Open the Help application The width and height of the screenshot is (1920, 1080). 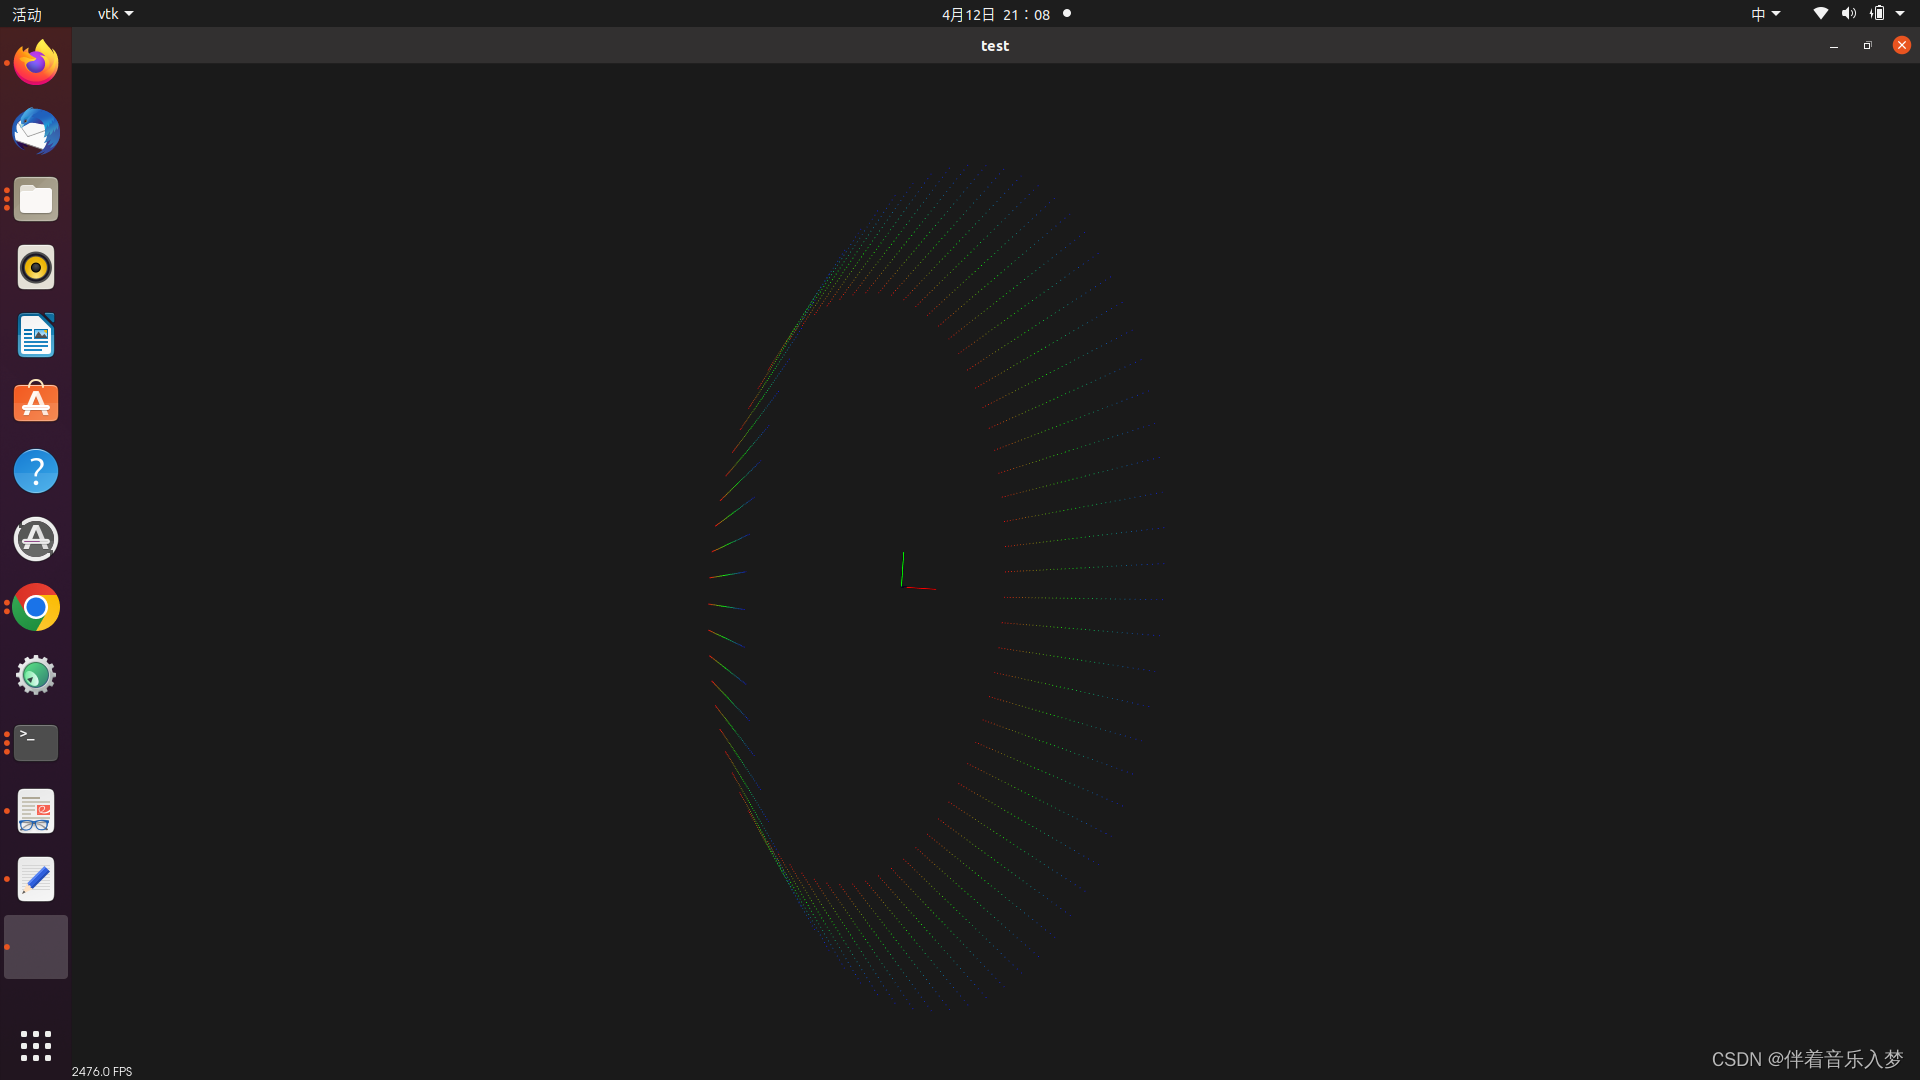coord(36,471)
